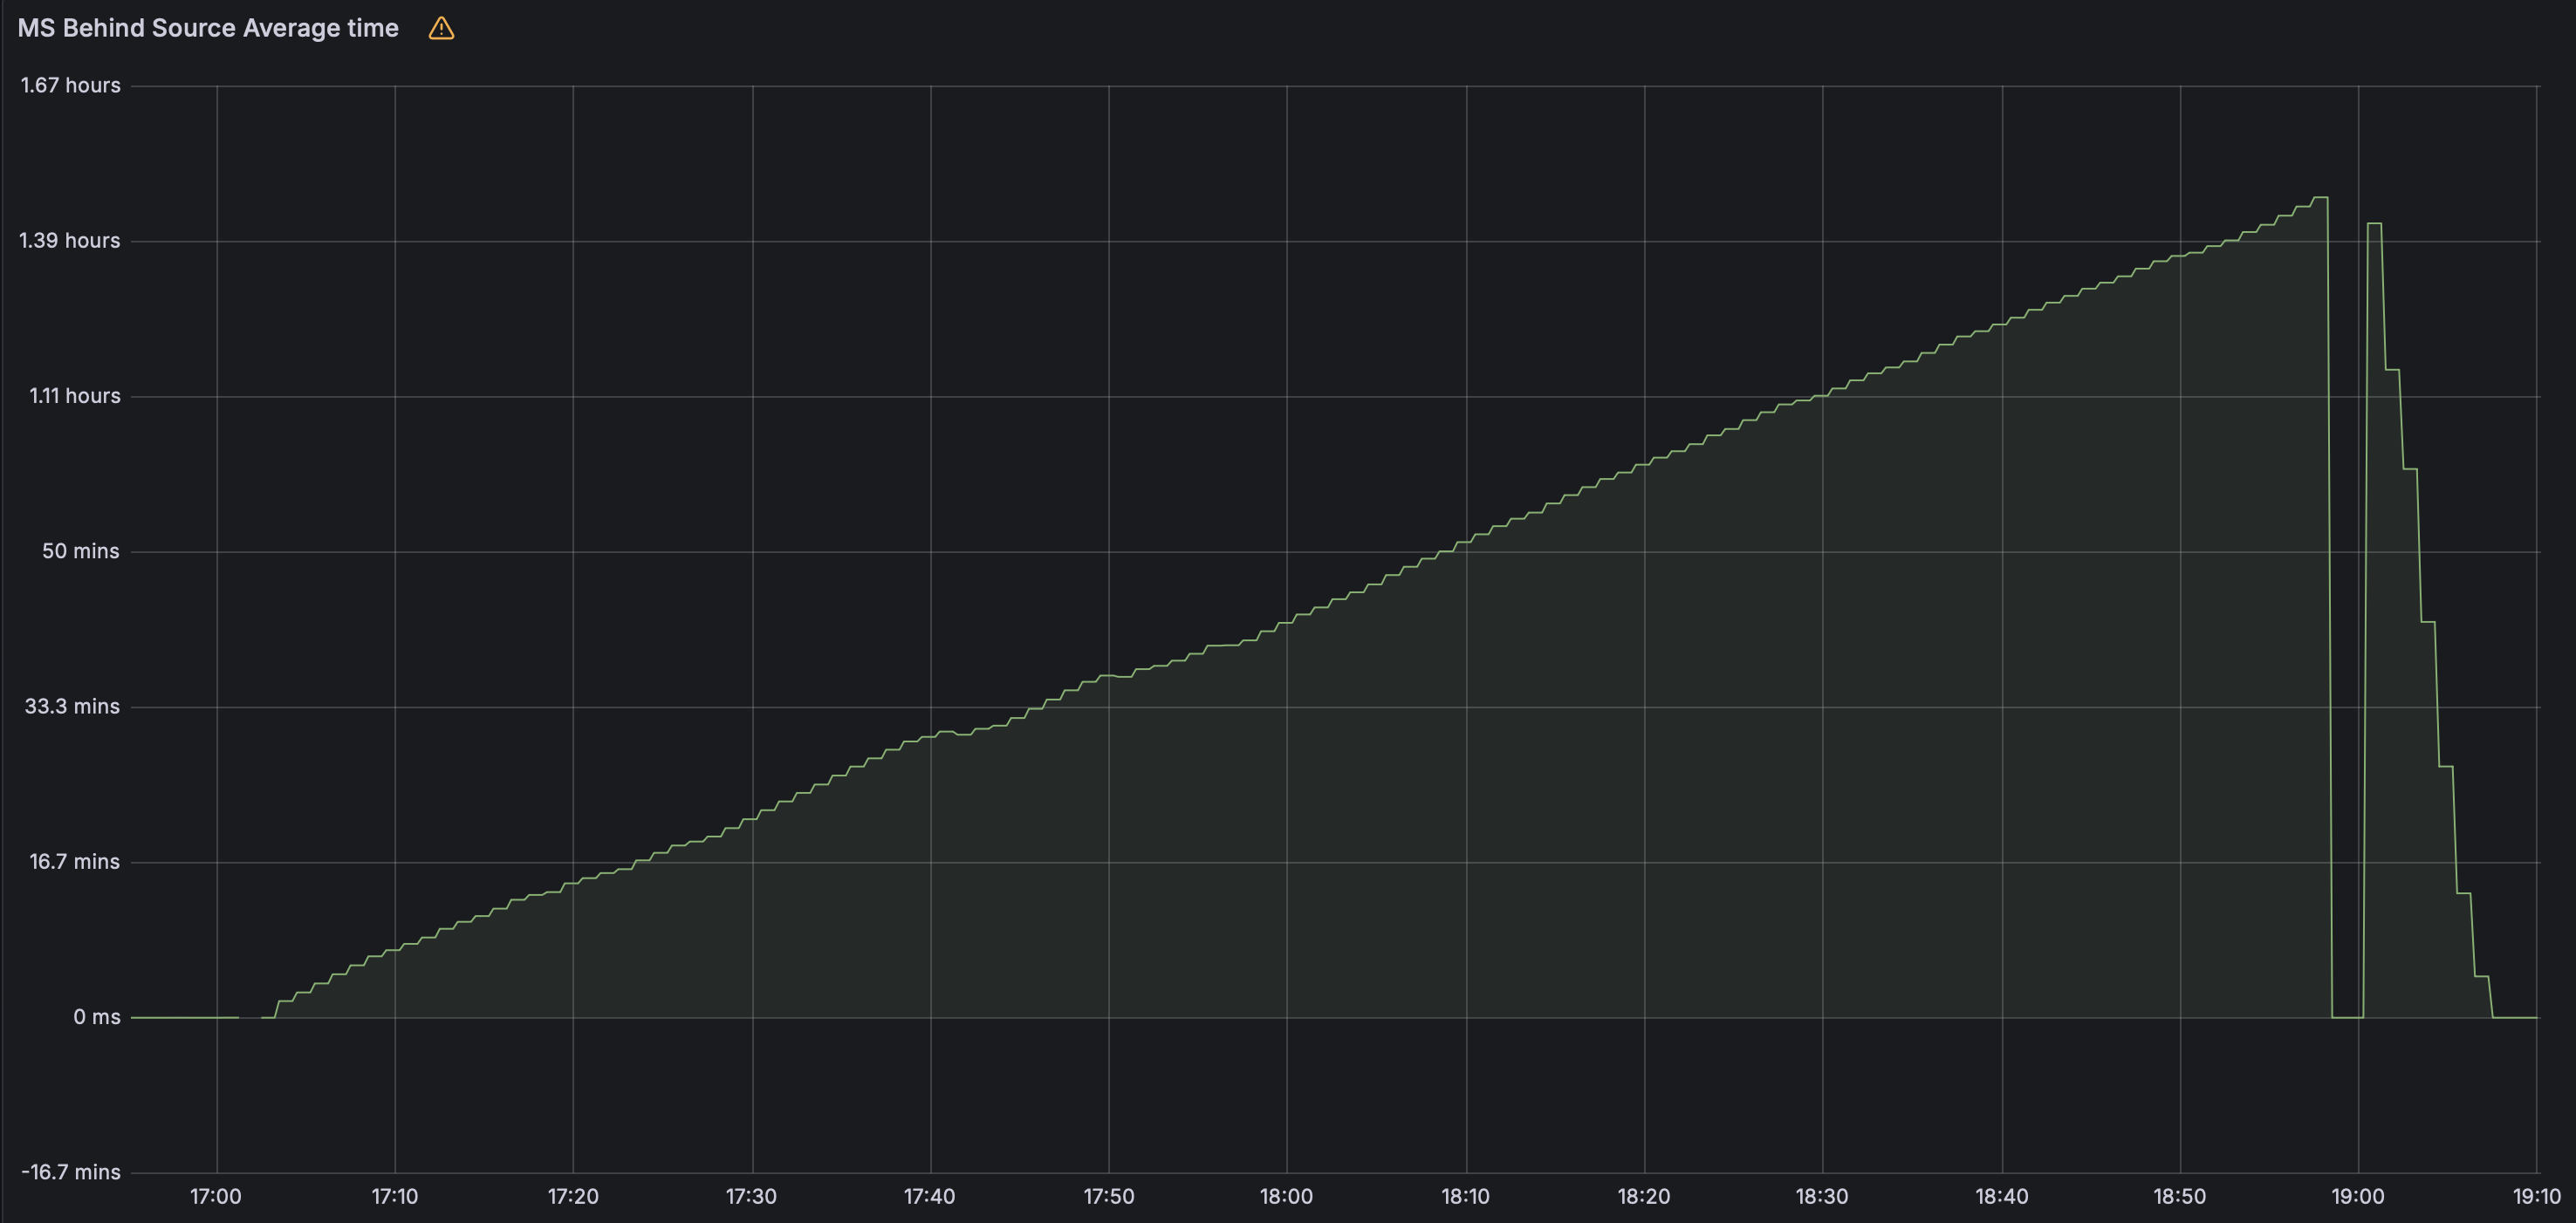Click the '17:20' time axis label
2576x1223 pixels.
coord(573,1196)
